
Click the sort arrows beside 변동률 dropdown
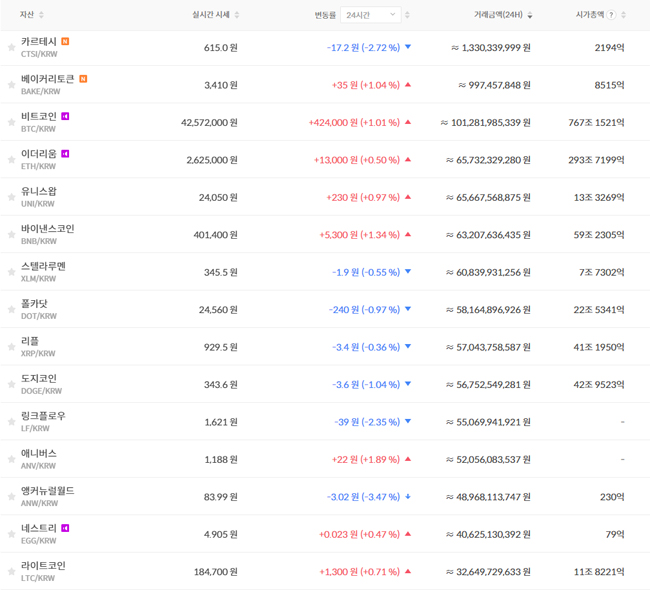pos(407,15)
